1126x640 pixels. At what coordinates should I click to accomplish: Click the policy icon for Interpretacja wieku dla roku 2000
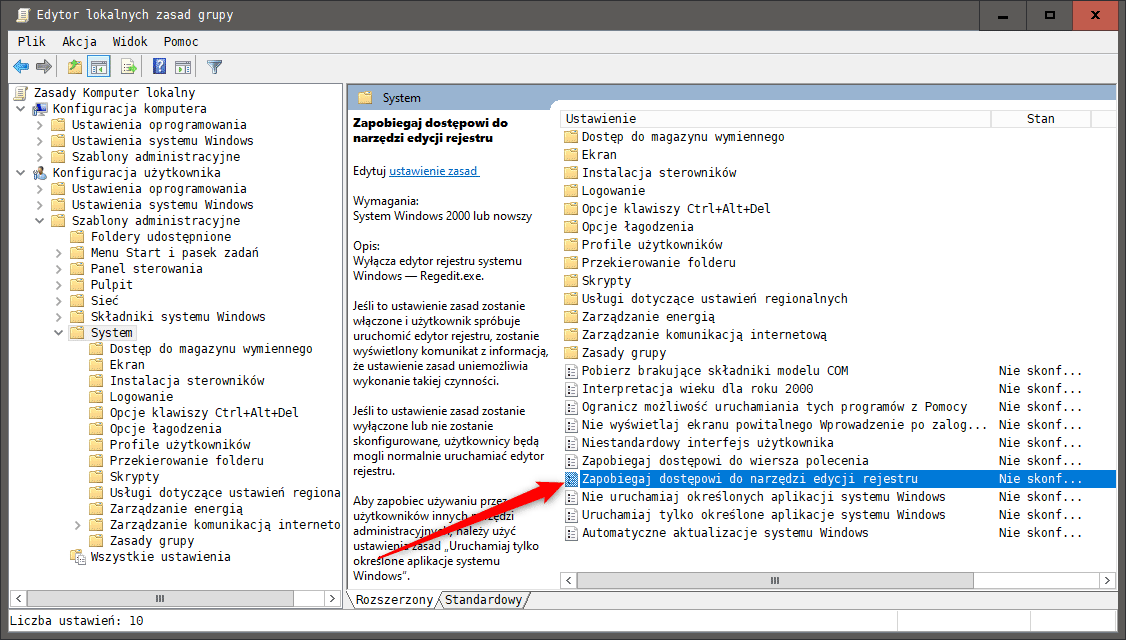click(x=571, y=389)
